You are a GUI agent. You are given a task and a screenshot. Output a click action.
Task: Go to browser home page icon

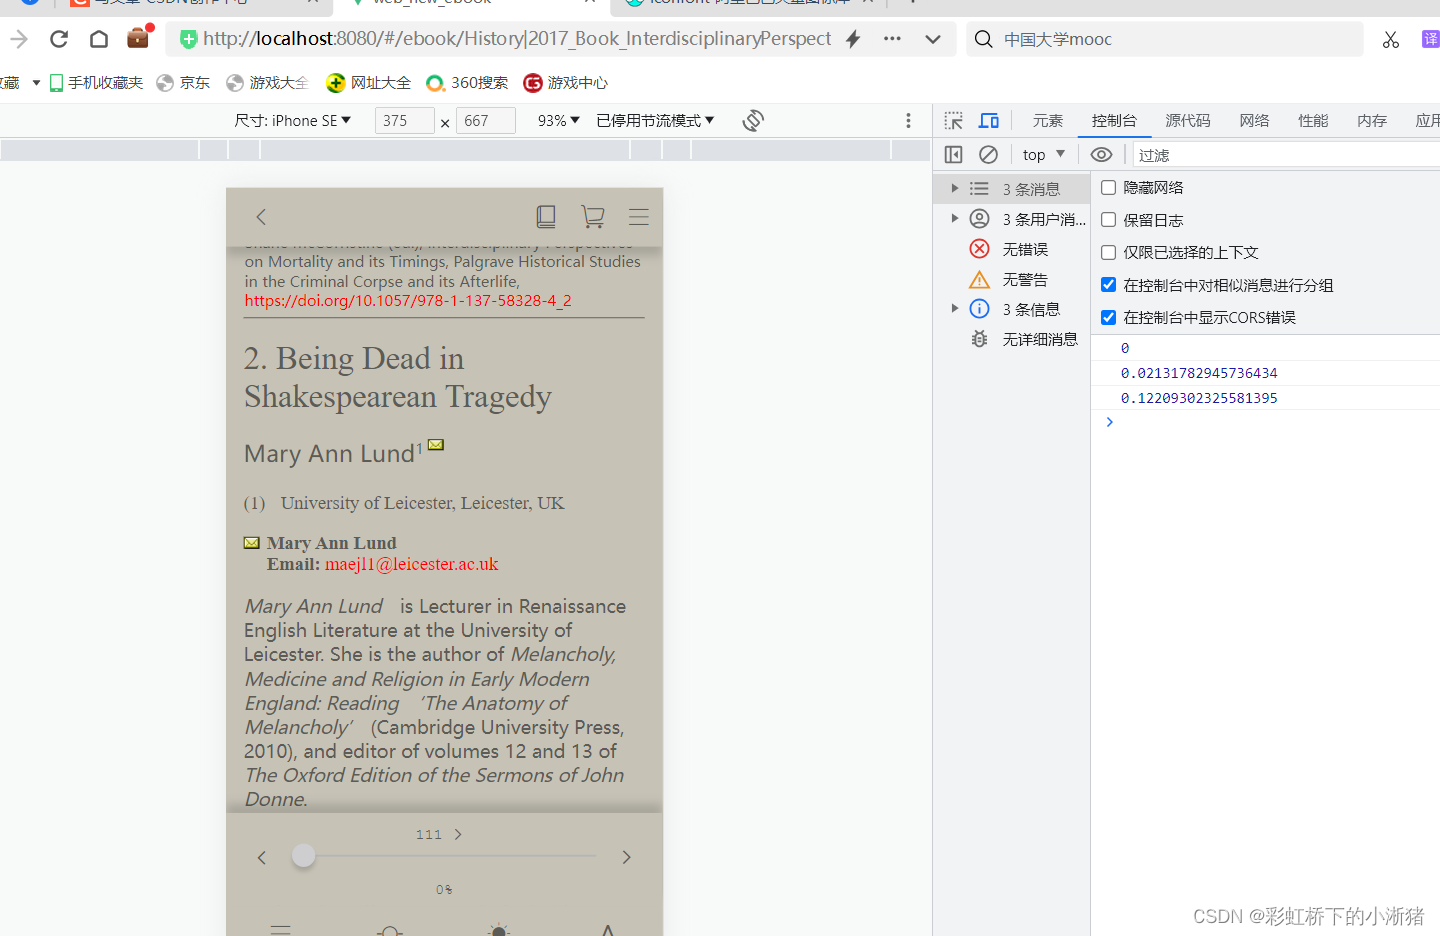(x=98, y=39)
